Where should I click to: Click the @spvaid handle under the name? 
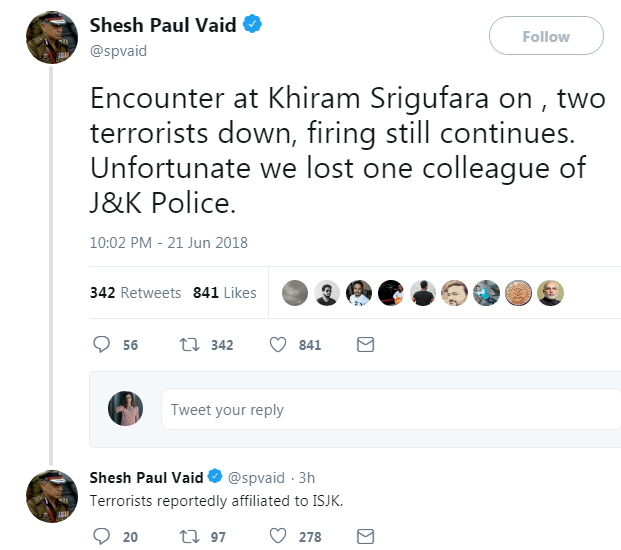point(118,50)
